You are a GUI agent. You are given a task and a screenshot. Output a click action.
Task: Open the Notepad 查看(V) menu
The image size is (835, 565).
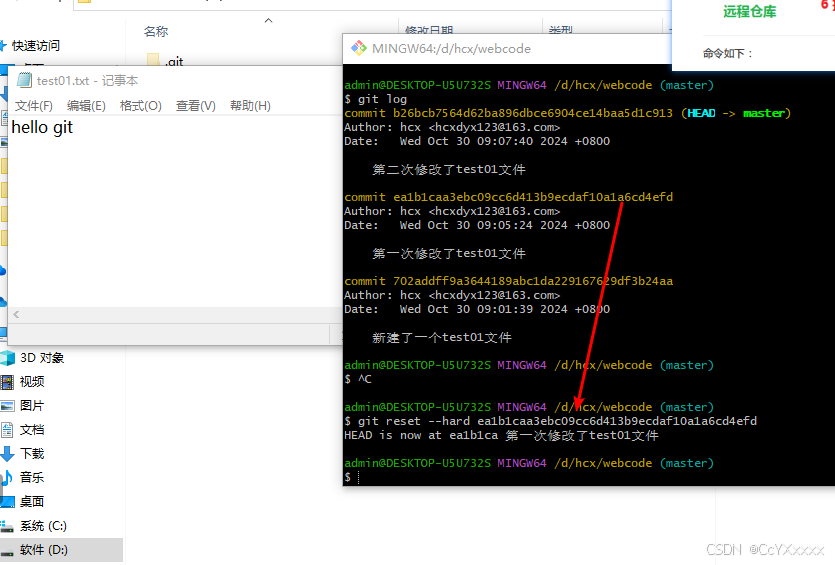tap(195, 106)
